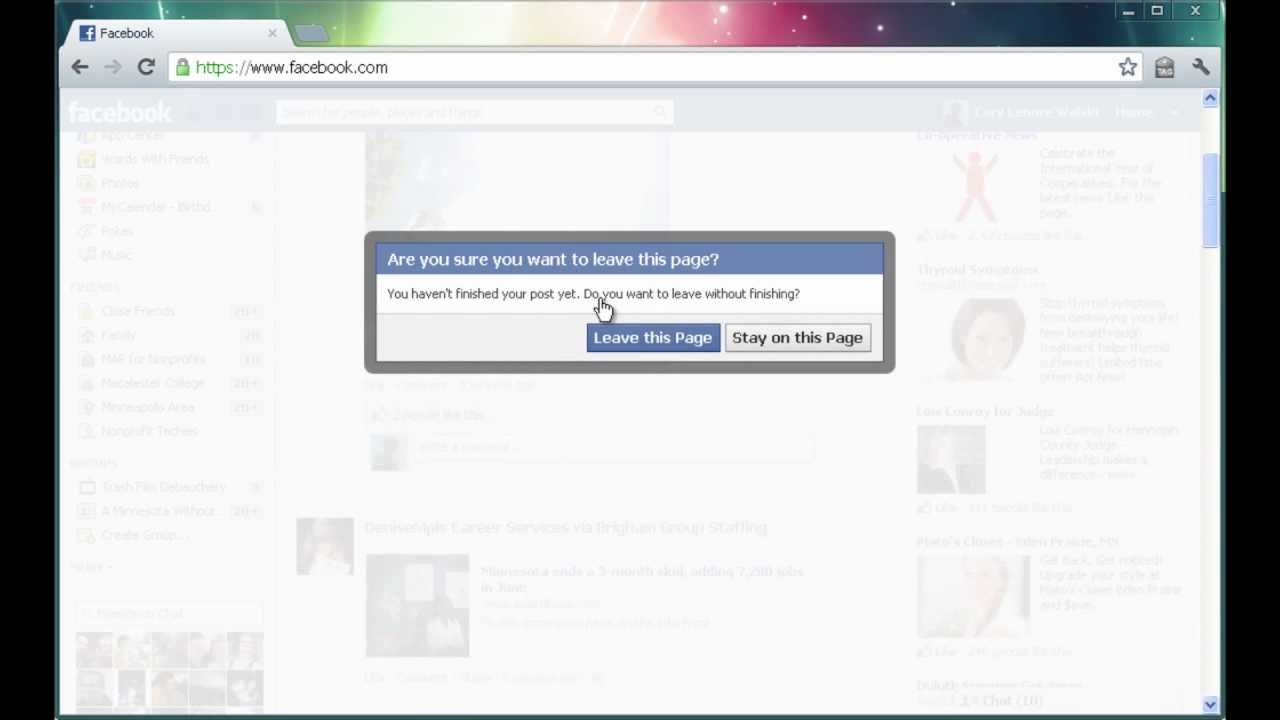Screen dimensions: 1280x720
Task: Maximize the Chrome window
Action: [x=1157, y=11]
